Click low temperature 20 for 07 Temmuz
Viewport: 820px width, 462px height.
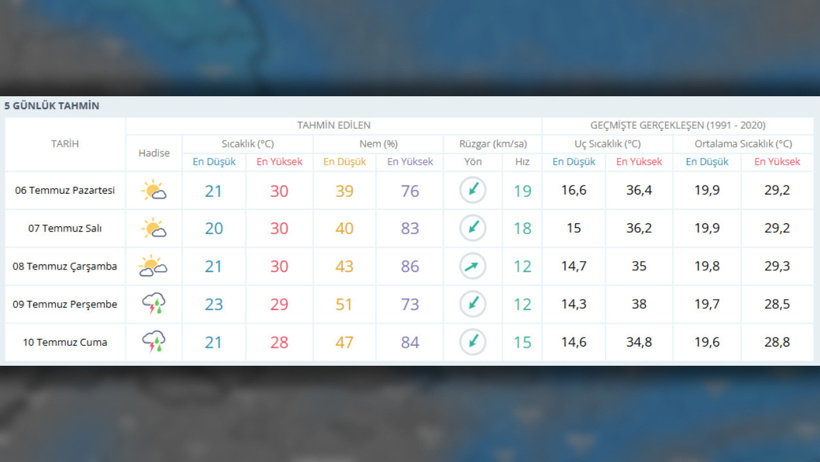point(214,229)
